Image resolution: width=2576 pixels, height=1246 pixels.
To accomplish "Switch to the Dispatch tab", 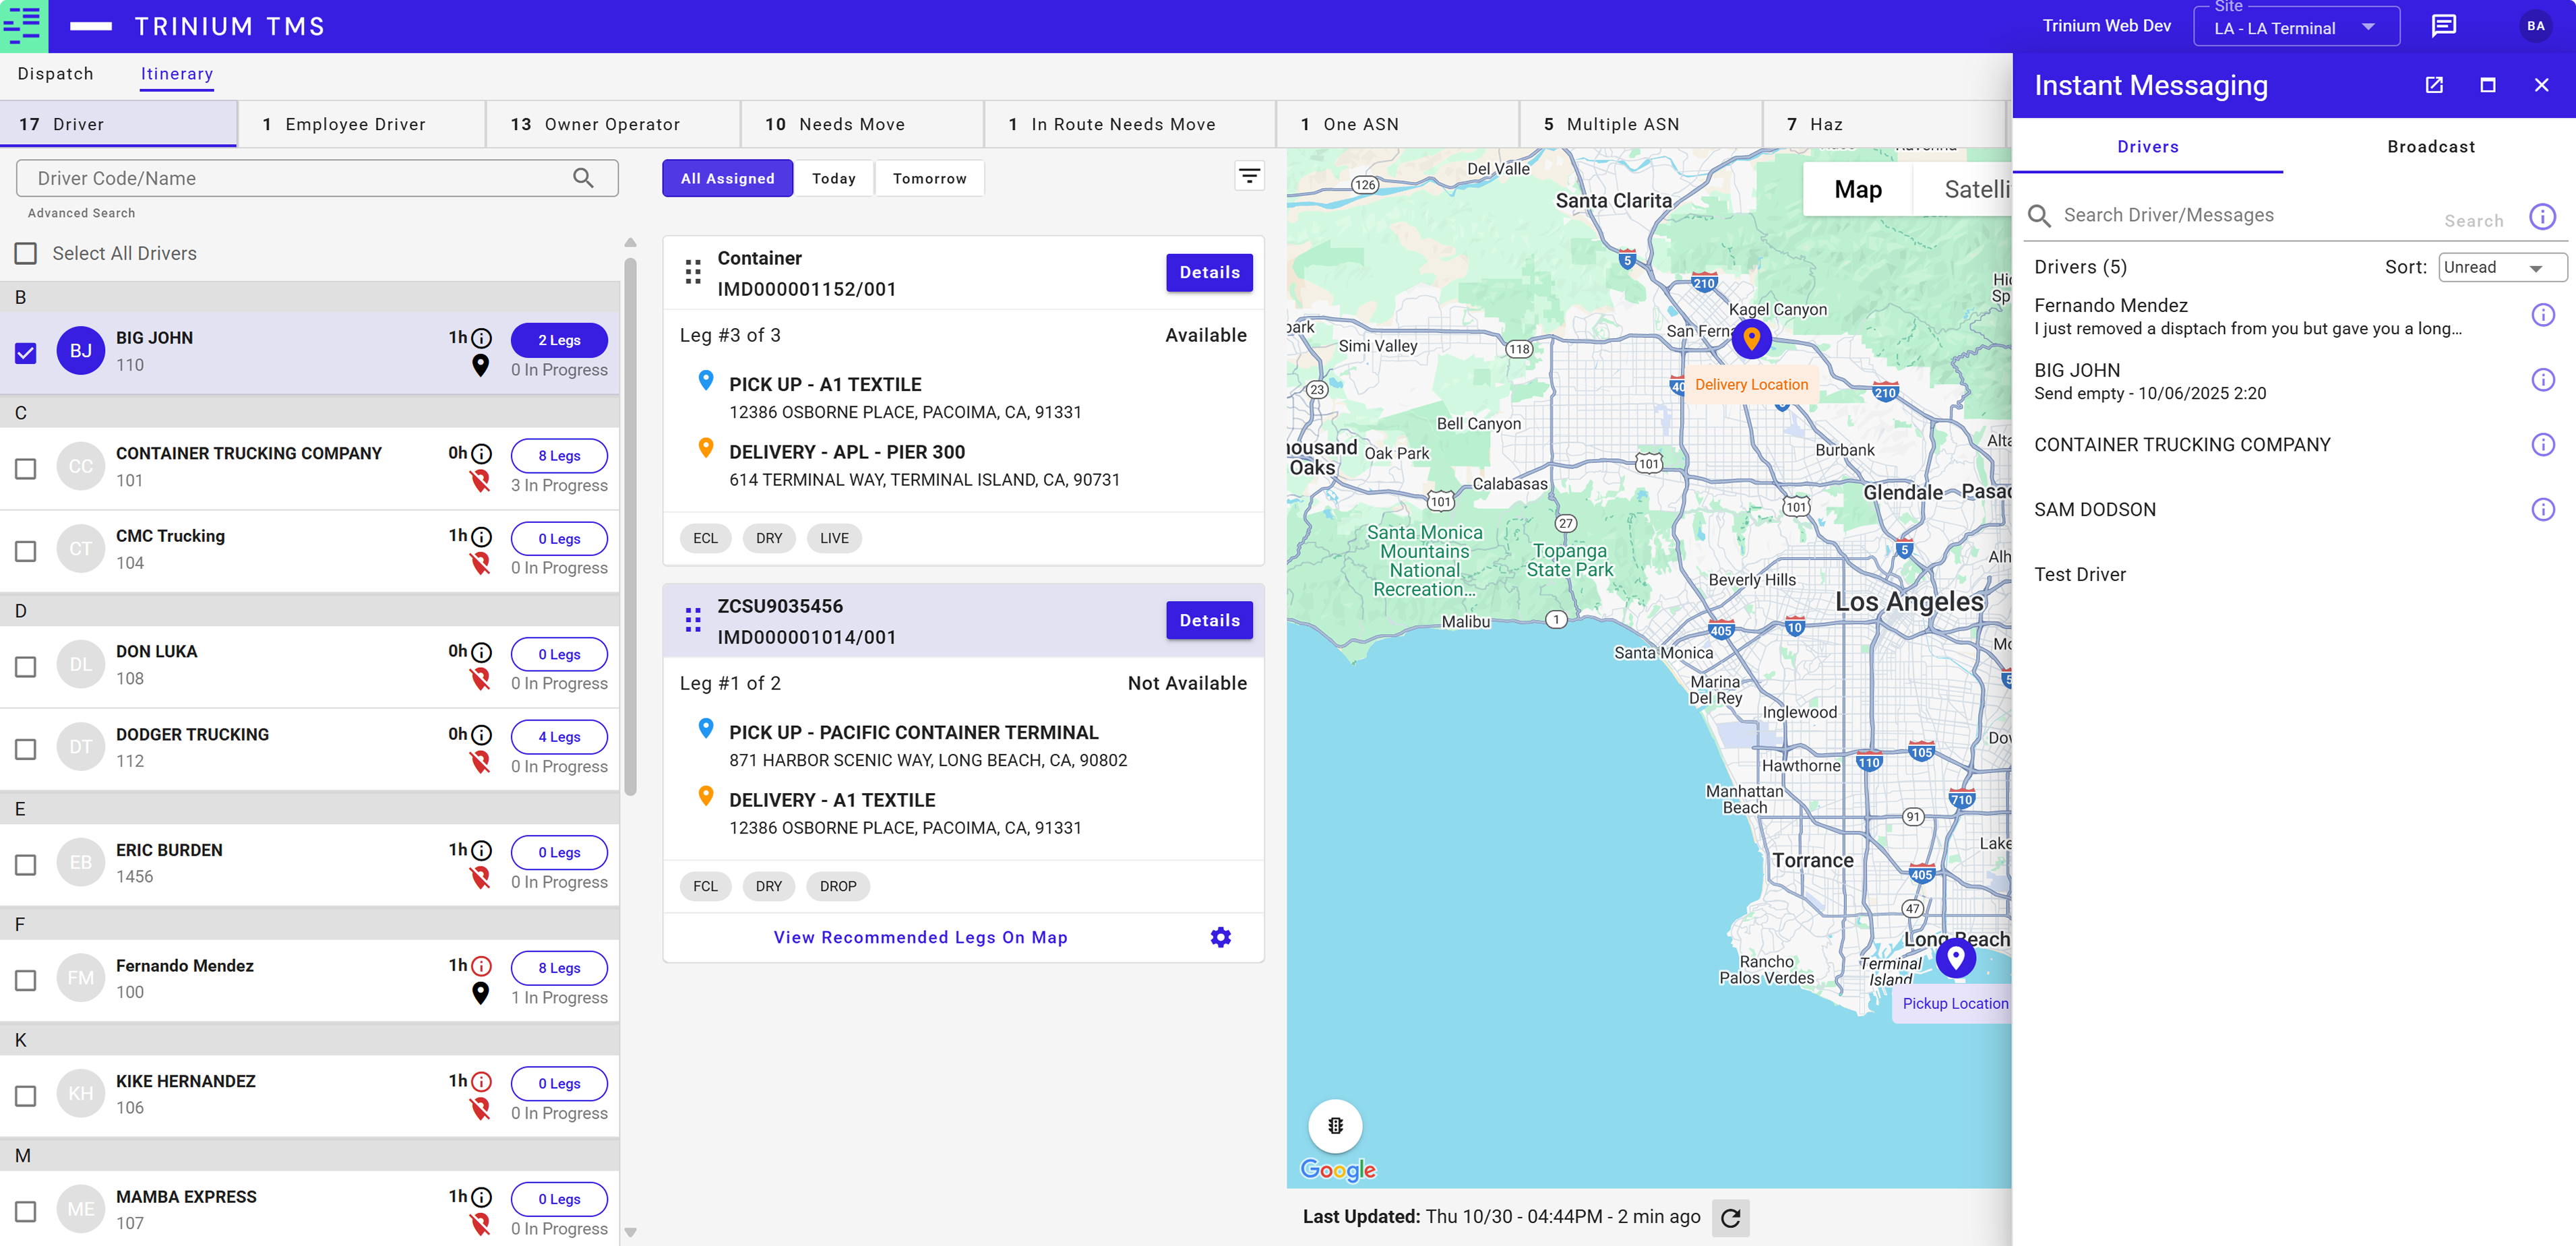I will click(55, 74).
